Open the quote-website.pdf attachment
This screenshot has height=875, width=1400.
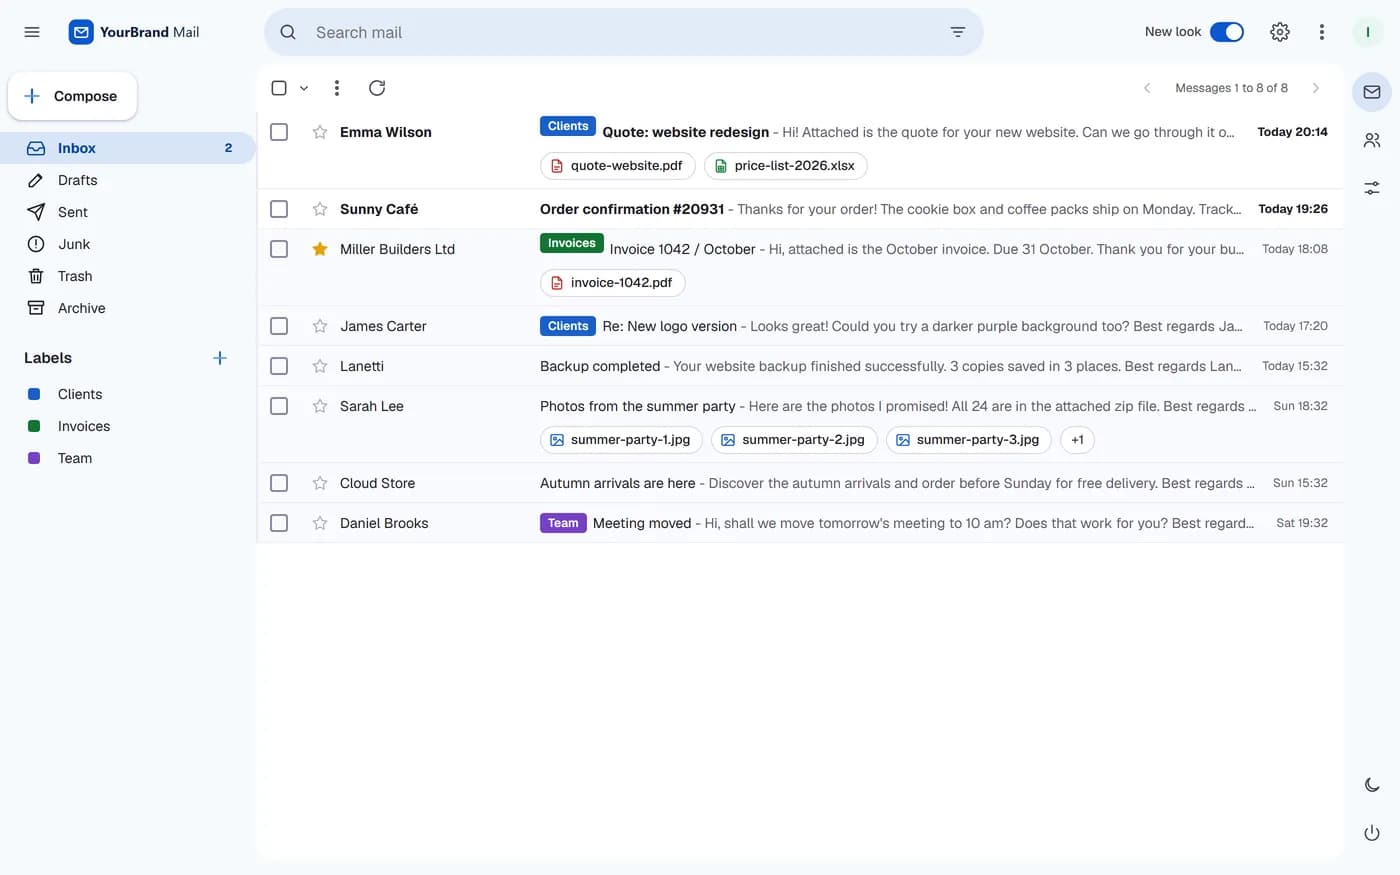pyautogui.click(x=618, y=166)
